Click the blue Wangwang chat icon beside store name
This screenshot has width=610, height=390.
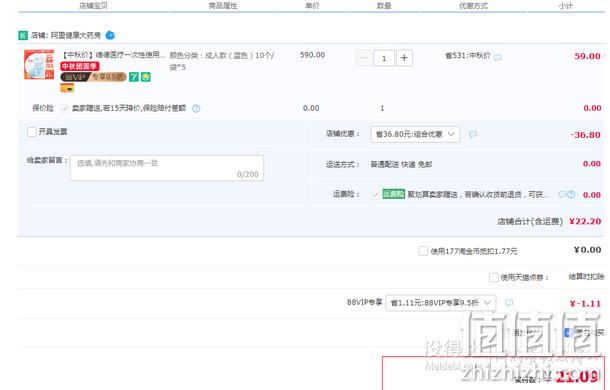point(110,35)
